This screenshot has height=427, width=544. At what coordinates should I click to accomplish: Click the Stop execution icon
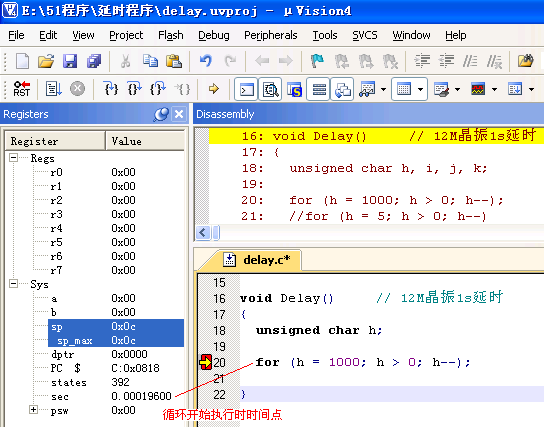pos(77,89)
